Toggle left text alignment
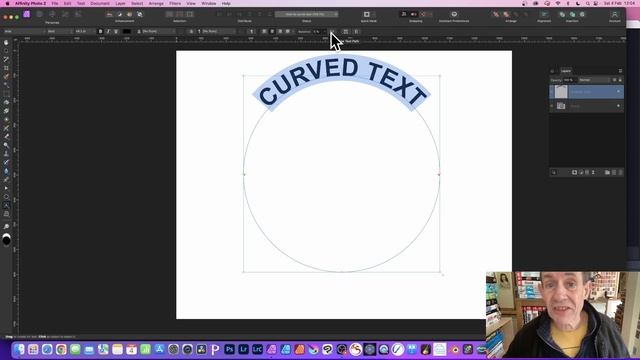This screenshot has width=640, height=360. (x=264, y=31)
